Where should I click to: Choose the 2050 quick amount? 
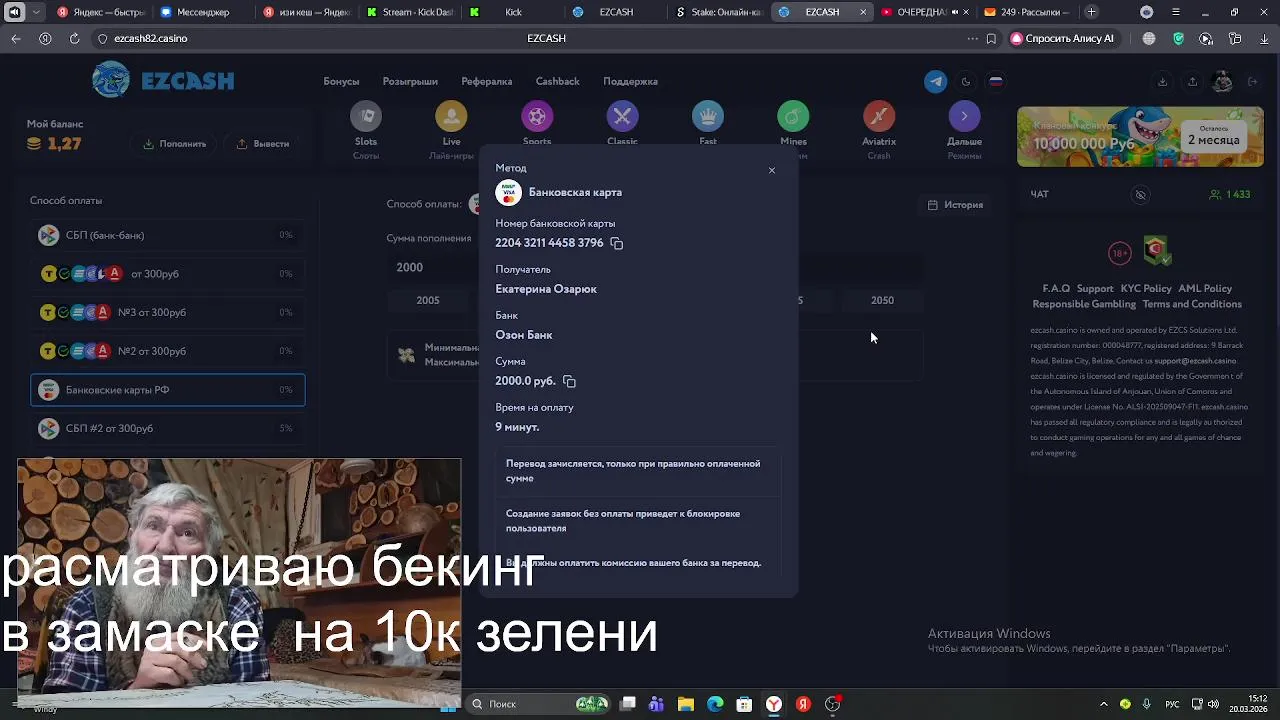(x=882, y=300)
